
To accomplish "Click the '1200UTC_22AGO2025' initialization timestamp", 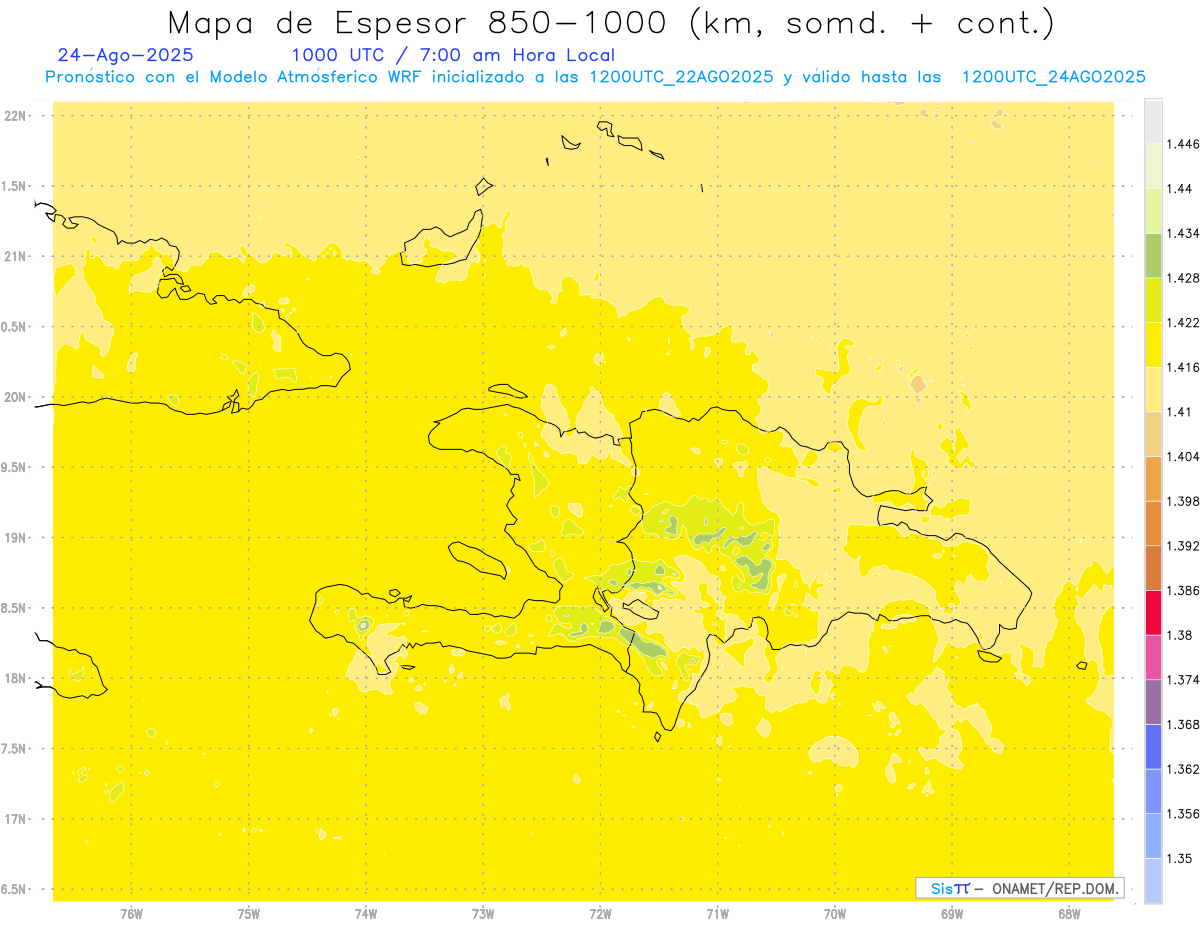I will click(683, 77).
